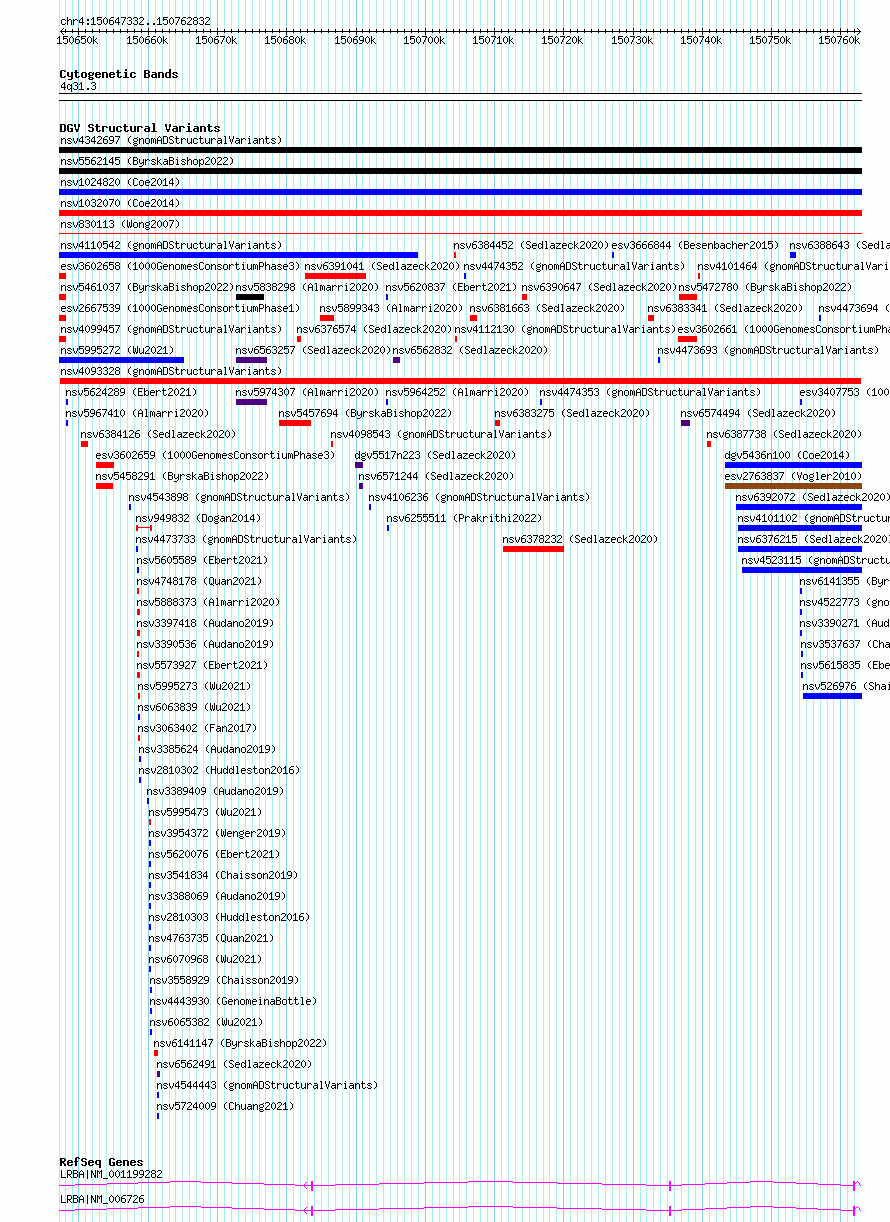Open nsv6381663 Sedlazeck2020 variant
Screen dimensions: 890x1222
(x=547, y=308)
